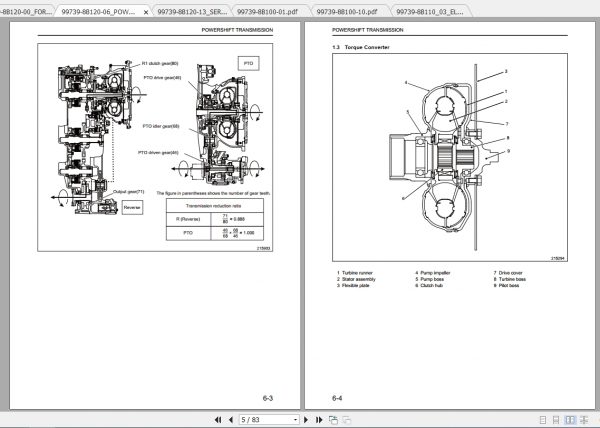Image resolution: width=600 pixels, height=428 pixels.
Task: Click the right page POWERSHIFT TRANSMISSION header
Action: tap(368, 30)
